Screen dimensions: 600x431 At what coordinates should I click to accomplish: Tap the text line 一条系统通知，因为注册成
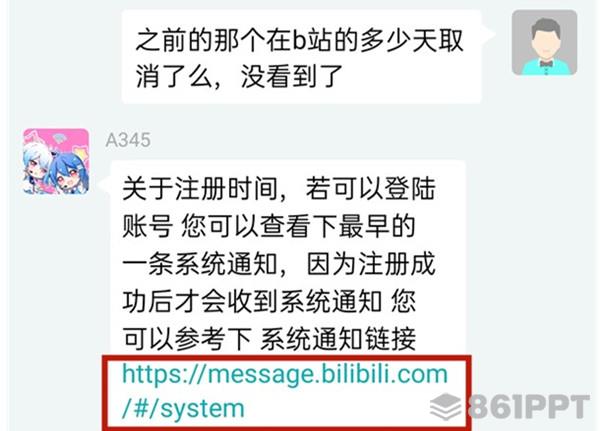click(279, 264)
